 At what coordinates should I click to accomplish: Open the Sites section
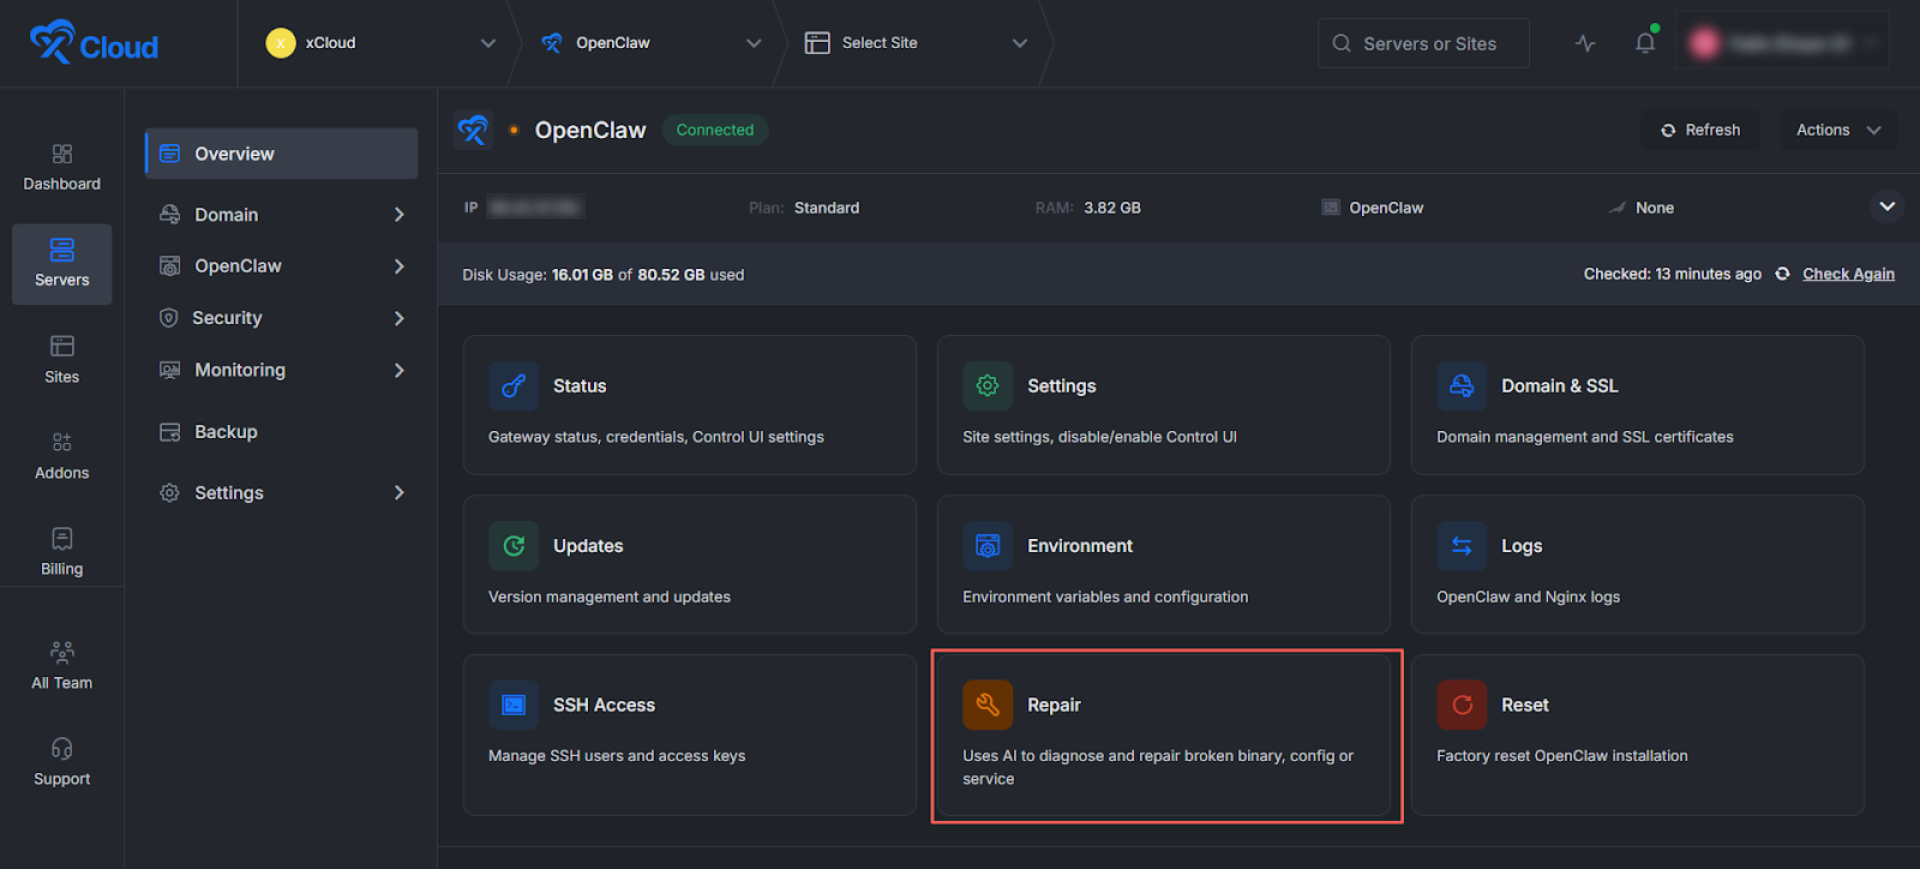pos(62,360)
